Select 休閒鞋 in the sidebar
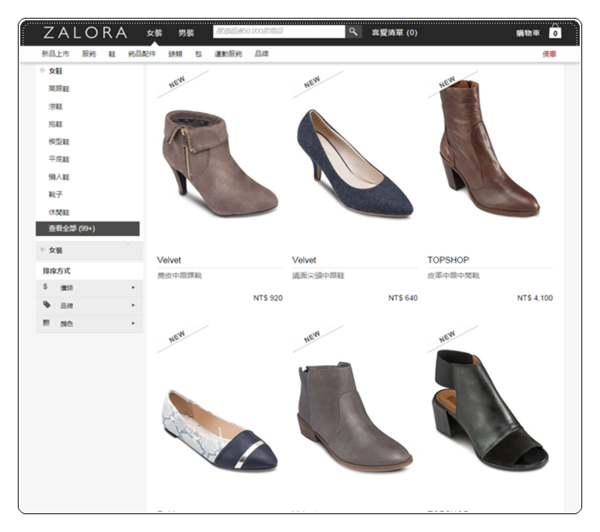Image resolution: width=600 pixels, height=532 pixels. point(59,212)
